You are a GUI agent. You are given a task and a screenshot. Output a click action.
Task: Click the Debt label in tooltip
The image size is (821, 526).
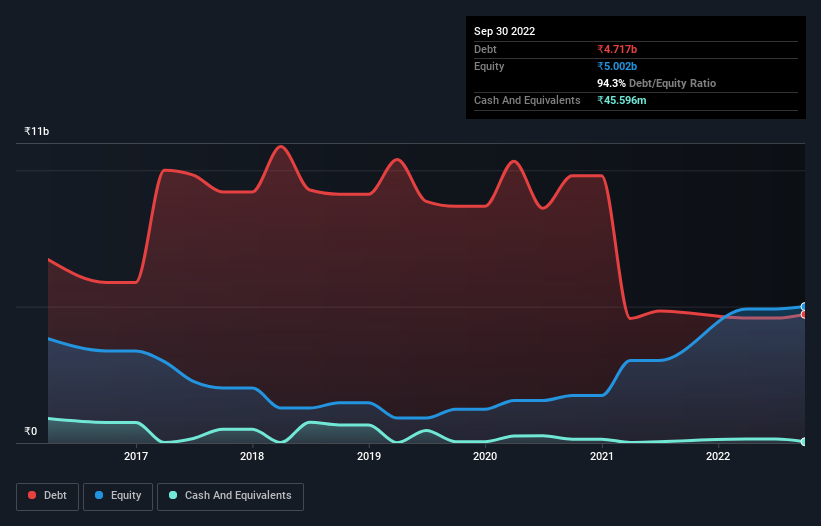(485, 49)
